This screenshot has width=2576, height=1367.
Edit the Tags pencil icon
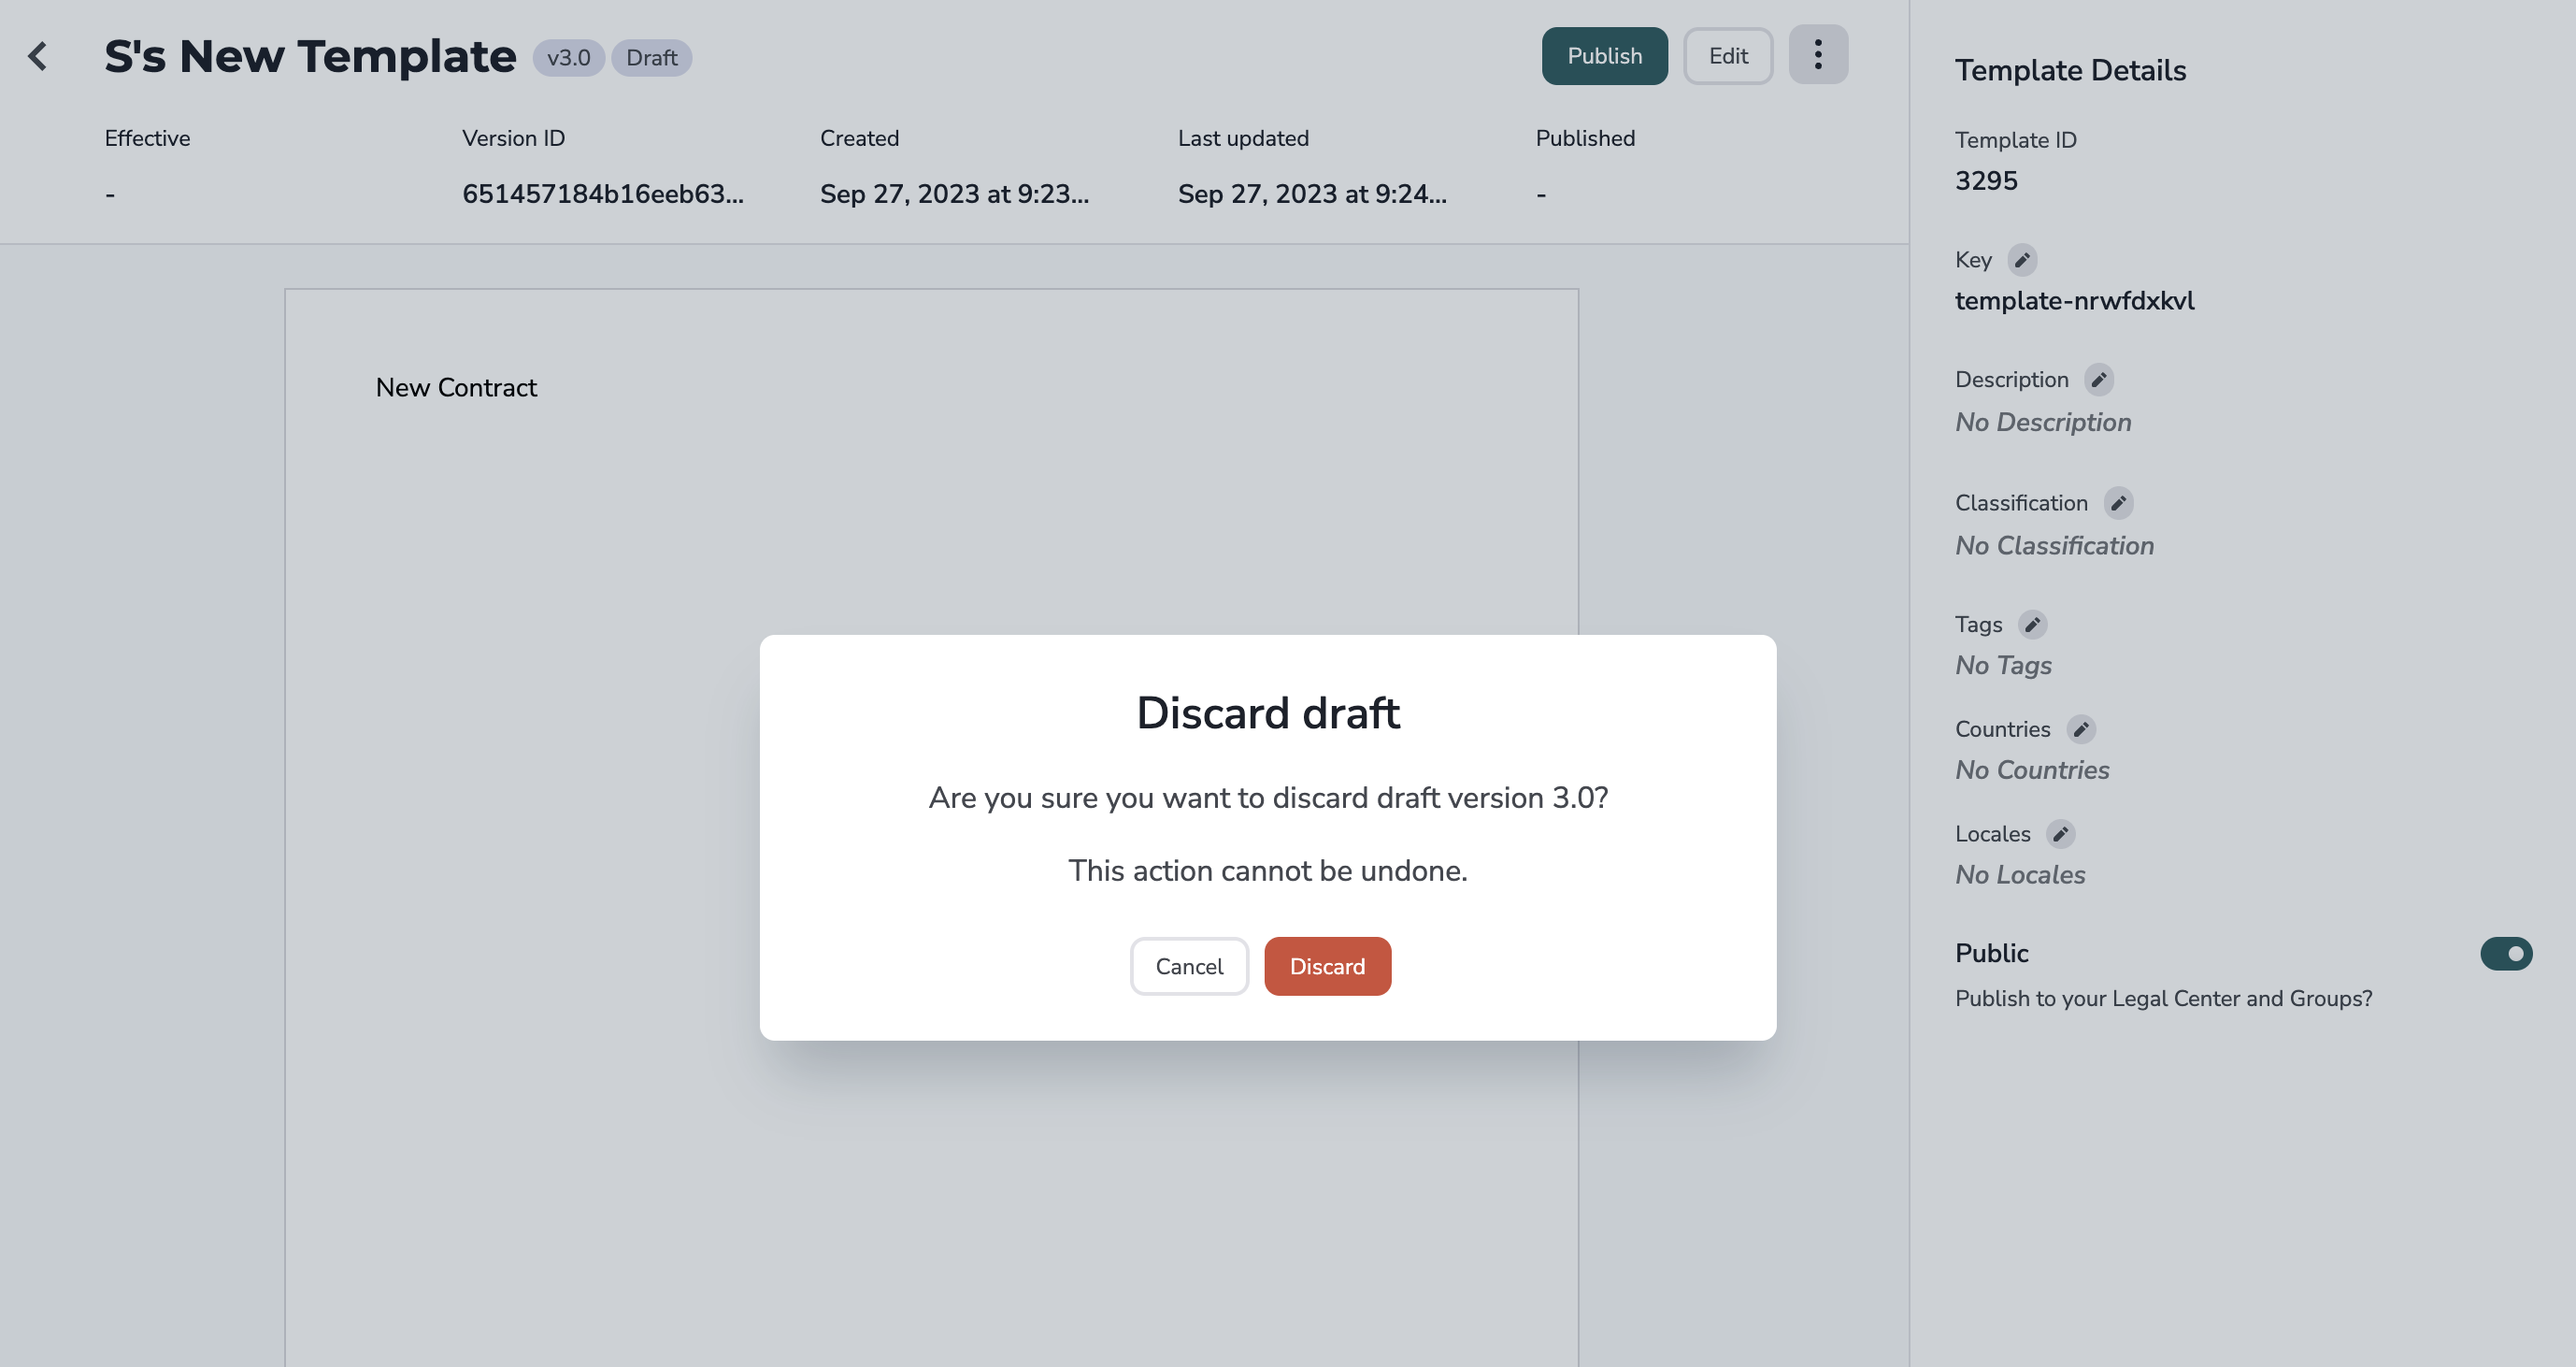coord(2032,625)
